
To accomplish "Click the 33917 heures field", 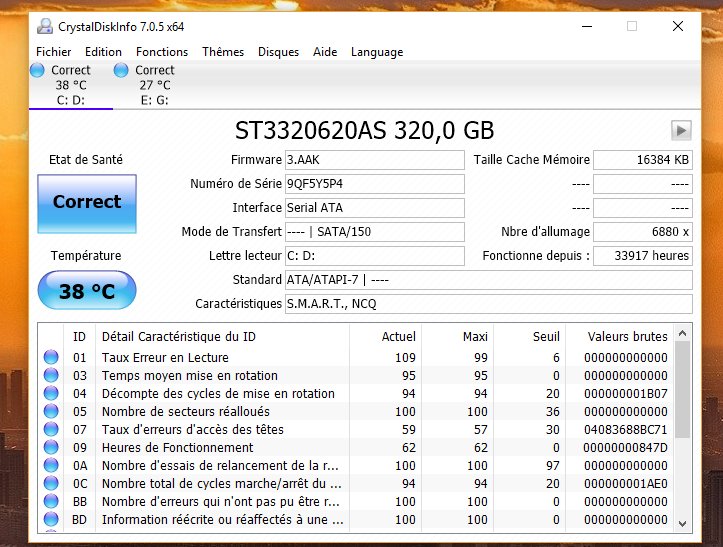I will (x=643, y=256).
